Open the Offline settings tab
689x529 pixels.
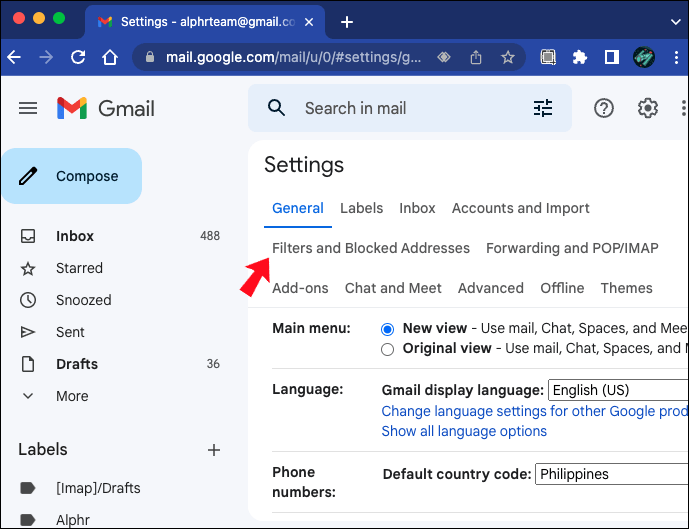coord(562,288)
